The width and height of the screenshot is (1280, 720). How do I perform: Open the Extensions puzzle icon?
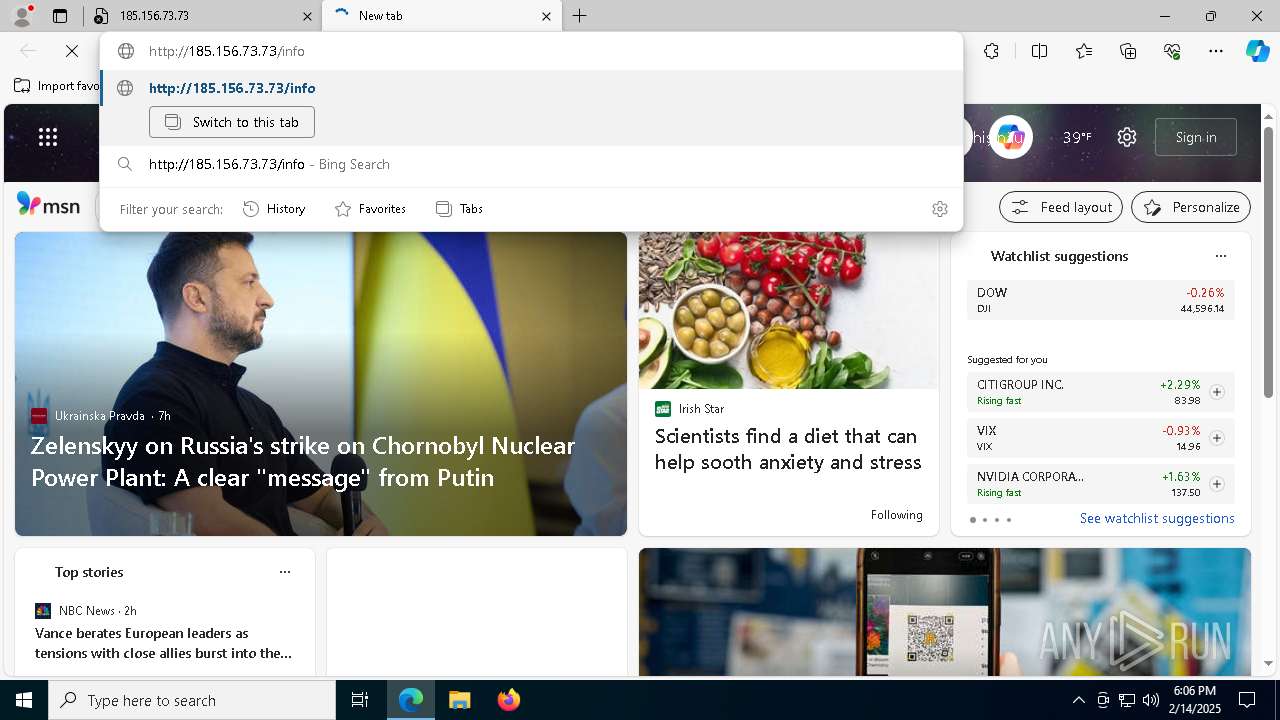[991, 51]
